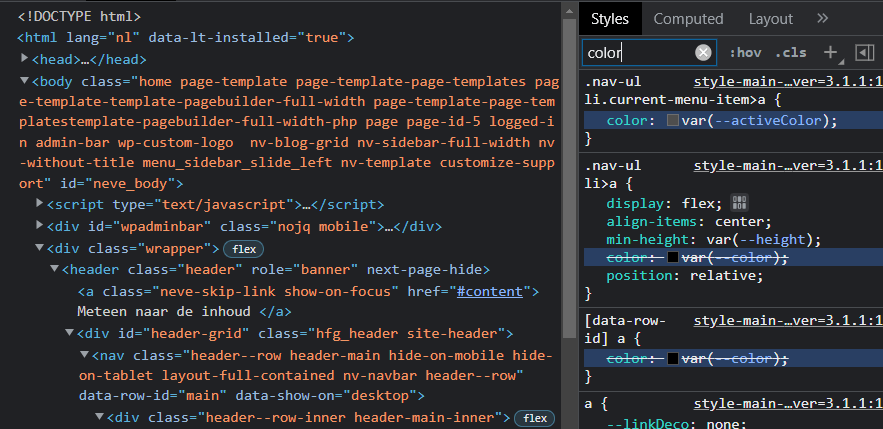Clear the color filter text
The width and height of the screenshot is (883, 429).
point(703,53)
